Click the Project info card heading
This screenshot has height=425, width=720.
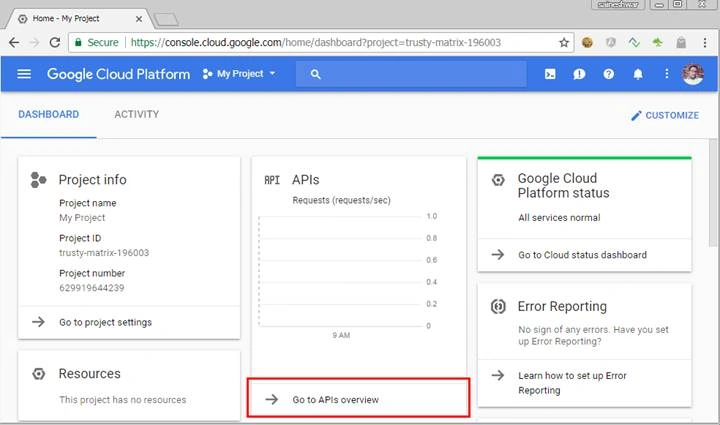(x=92, y=180)
